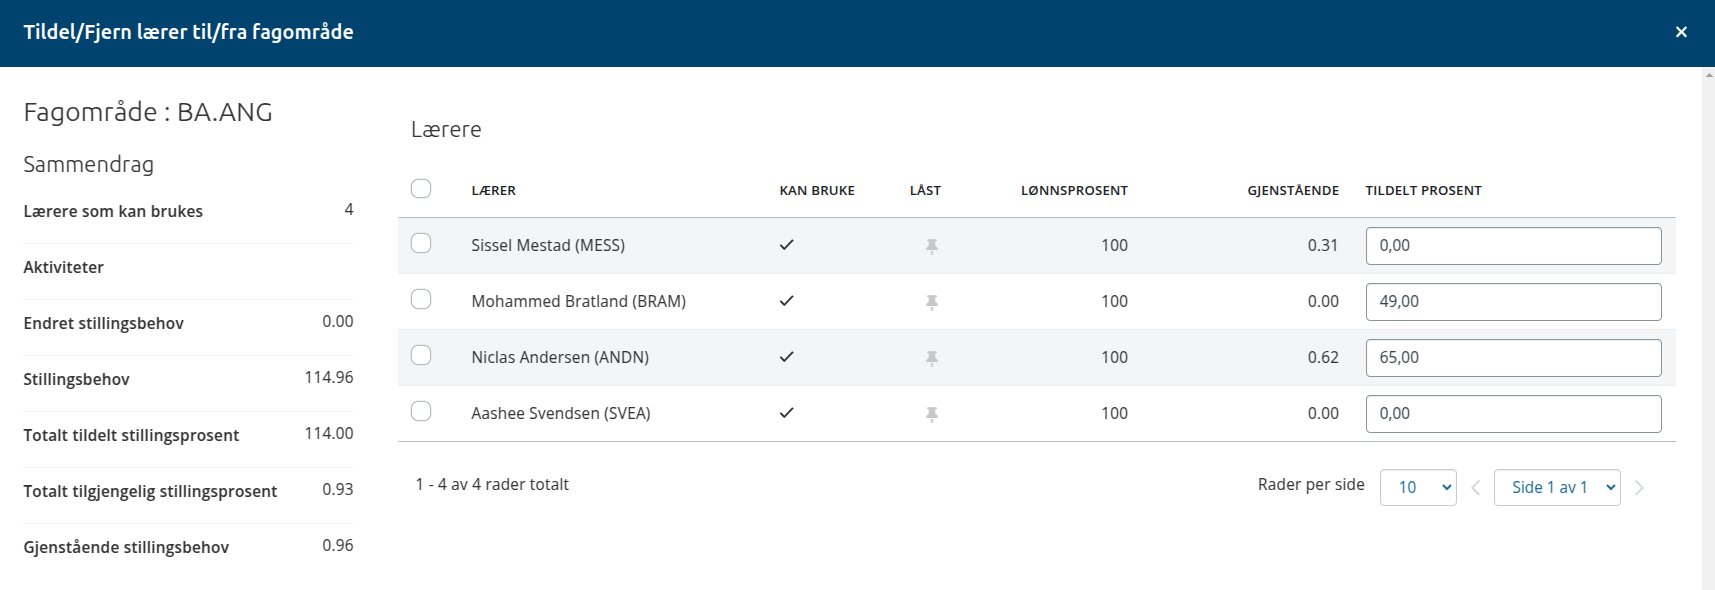The image size is (1715, 590).
Task: Toggle lock pin for Niclas Andersen
Action: 932,358
